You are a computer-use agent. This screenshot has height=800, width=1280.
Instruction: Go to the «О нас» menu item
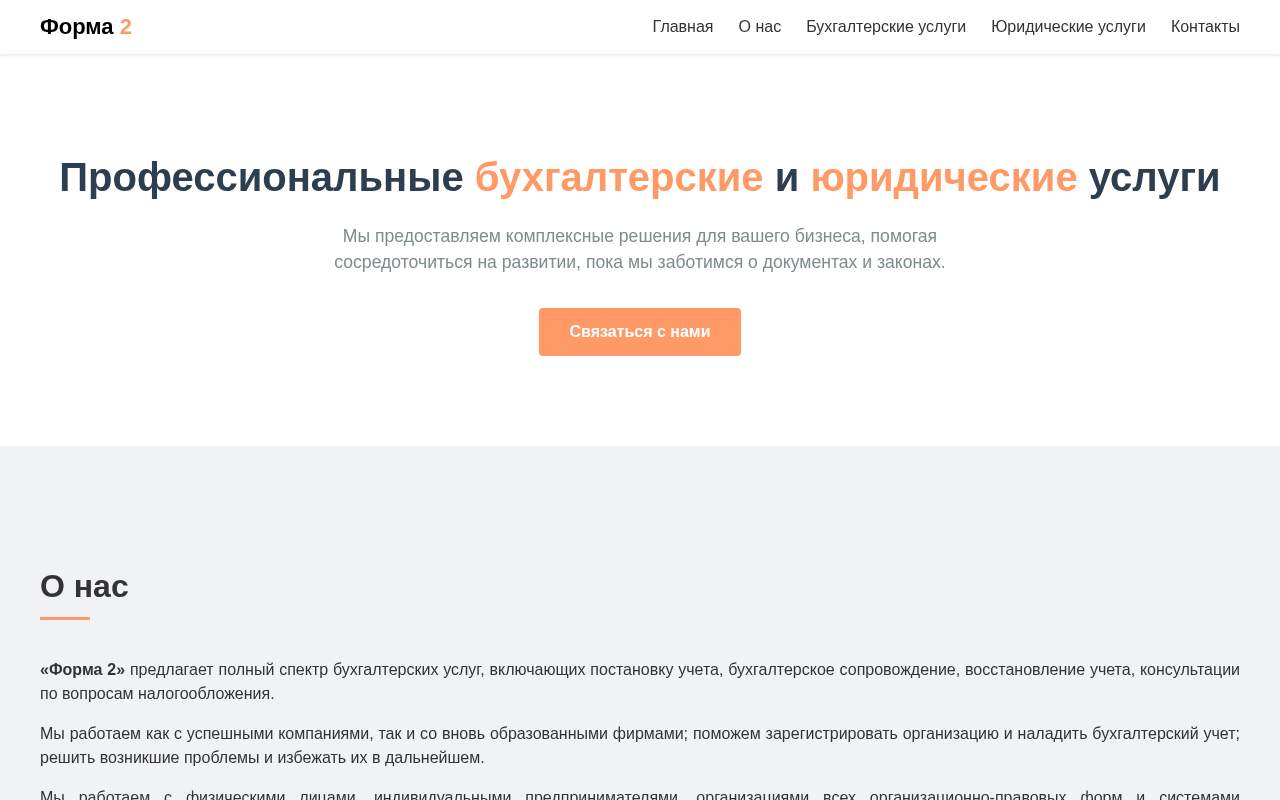click(x=760, y=27)
